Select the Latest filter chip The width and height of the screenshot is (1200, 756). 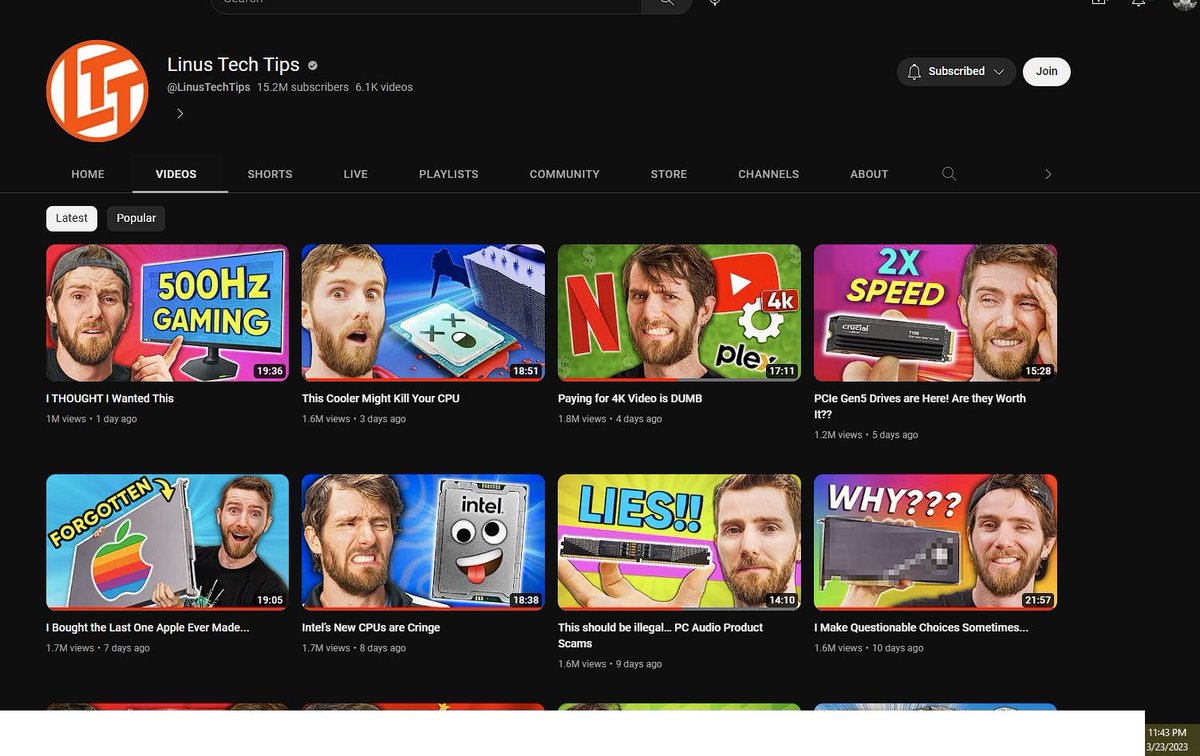pyautogui.click(x=72, y=218)
